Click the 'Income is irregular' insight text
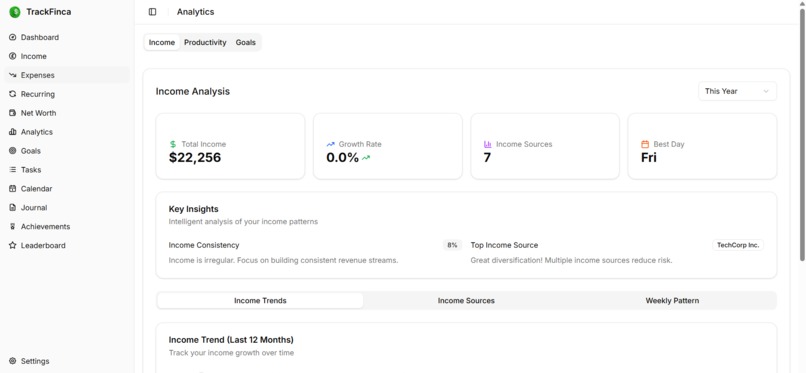The width and height of the screenshot is (806, 373). pyautogui.click(x=283, y=260)
